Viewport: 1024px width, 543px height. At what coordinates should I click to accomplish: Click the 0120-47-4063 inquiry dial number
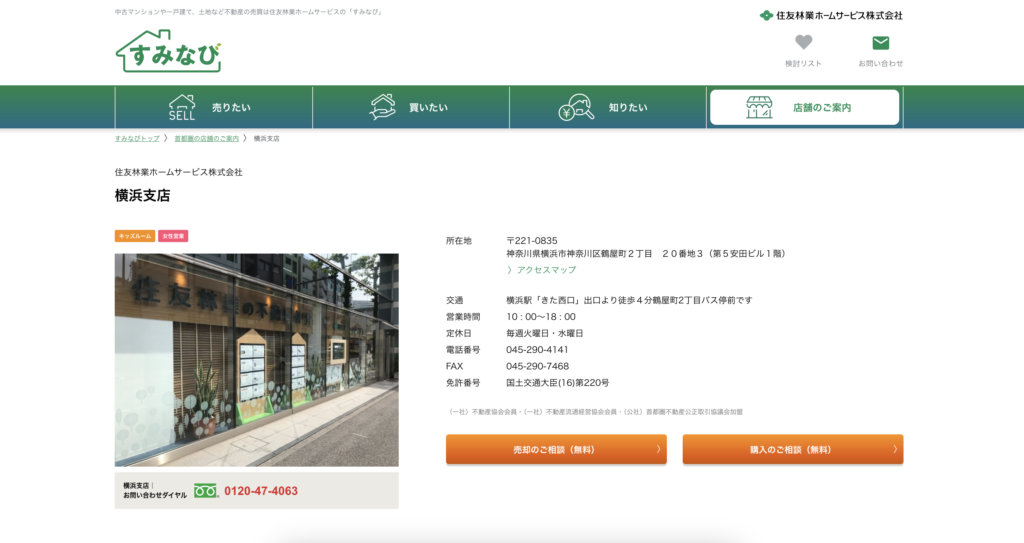pyautogui.click(x=261, y=491)
